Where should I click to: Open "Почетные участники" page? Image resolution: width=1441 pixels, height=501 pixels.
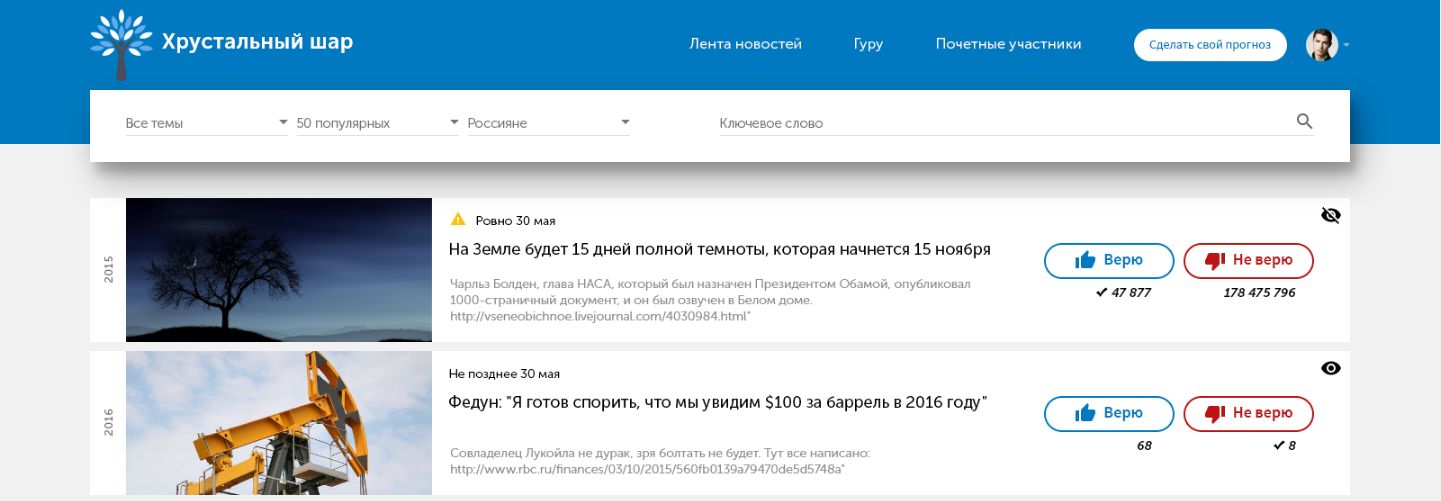tap(1008, 44)
